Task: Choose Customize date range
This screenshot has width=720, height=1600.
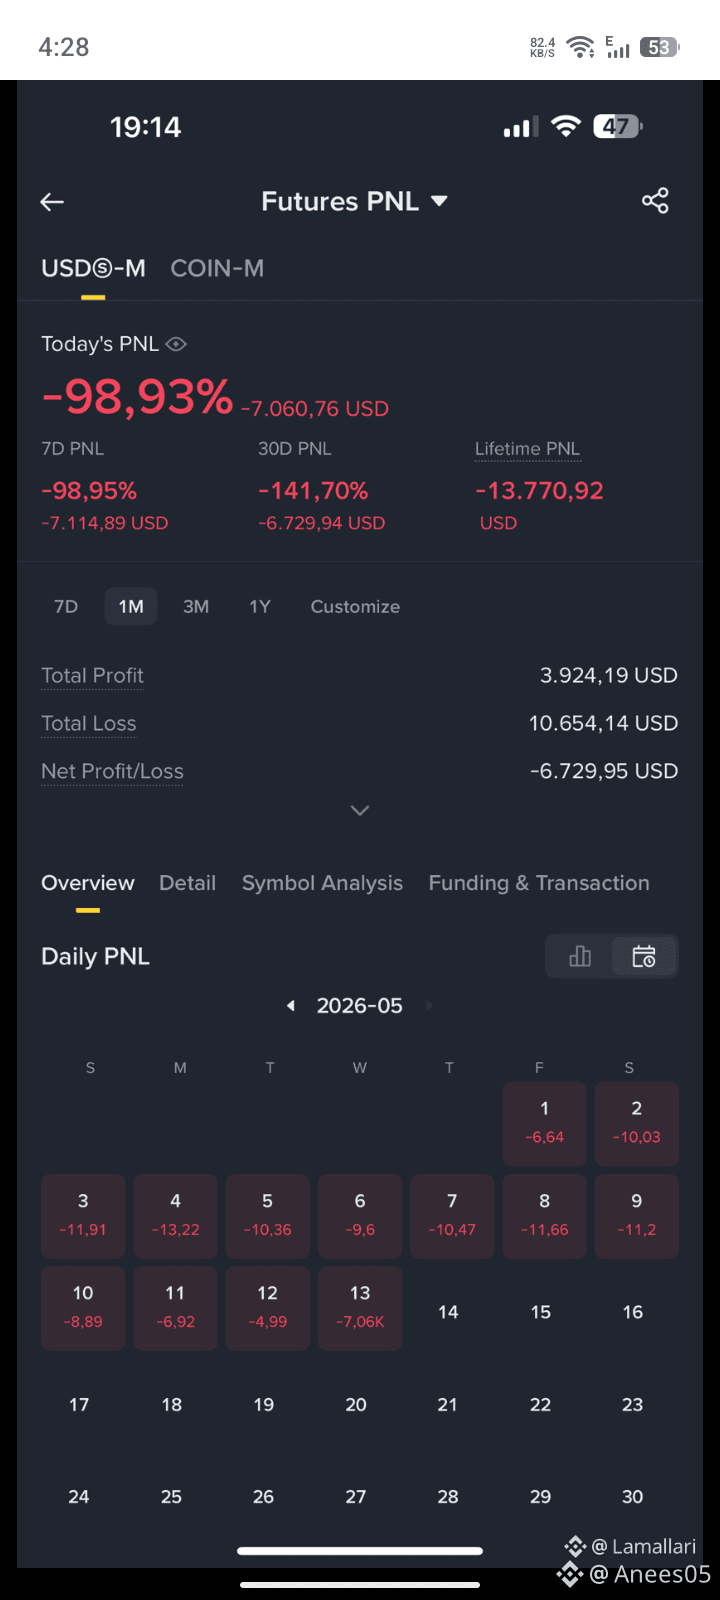Action: click(x=355, y=607)
